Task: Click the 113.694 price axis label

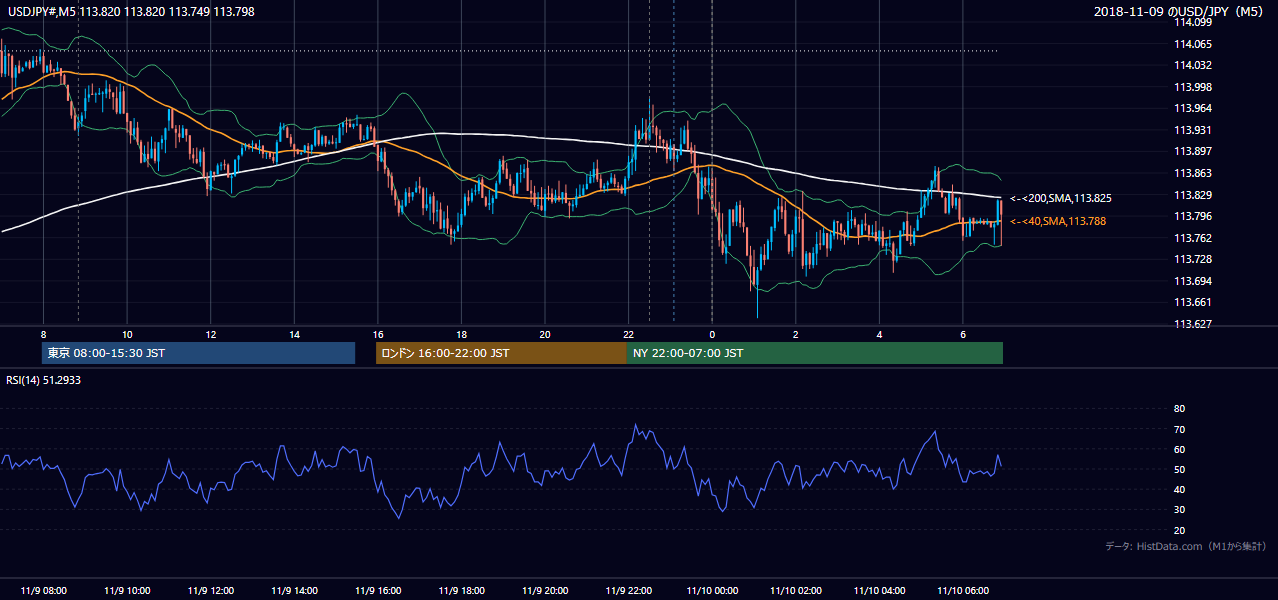Action: coord(1193,281)
